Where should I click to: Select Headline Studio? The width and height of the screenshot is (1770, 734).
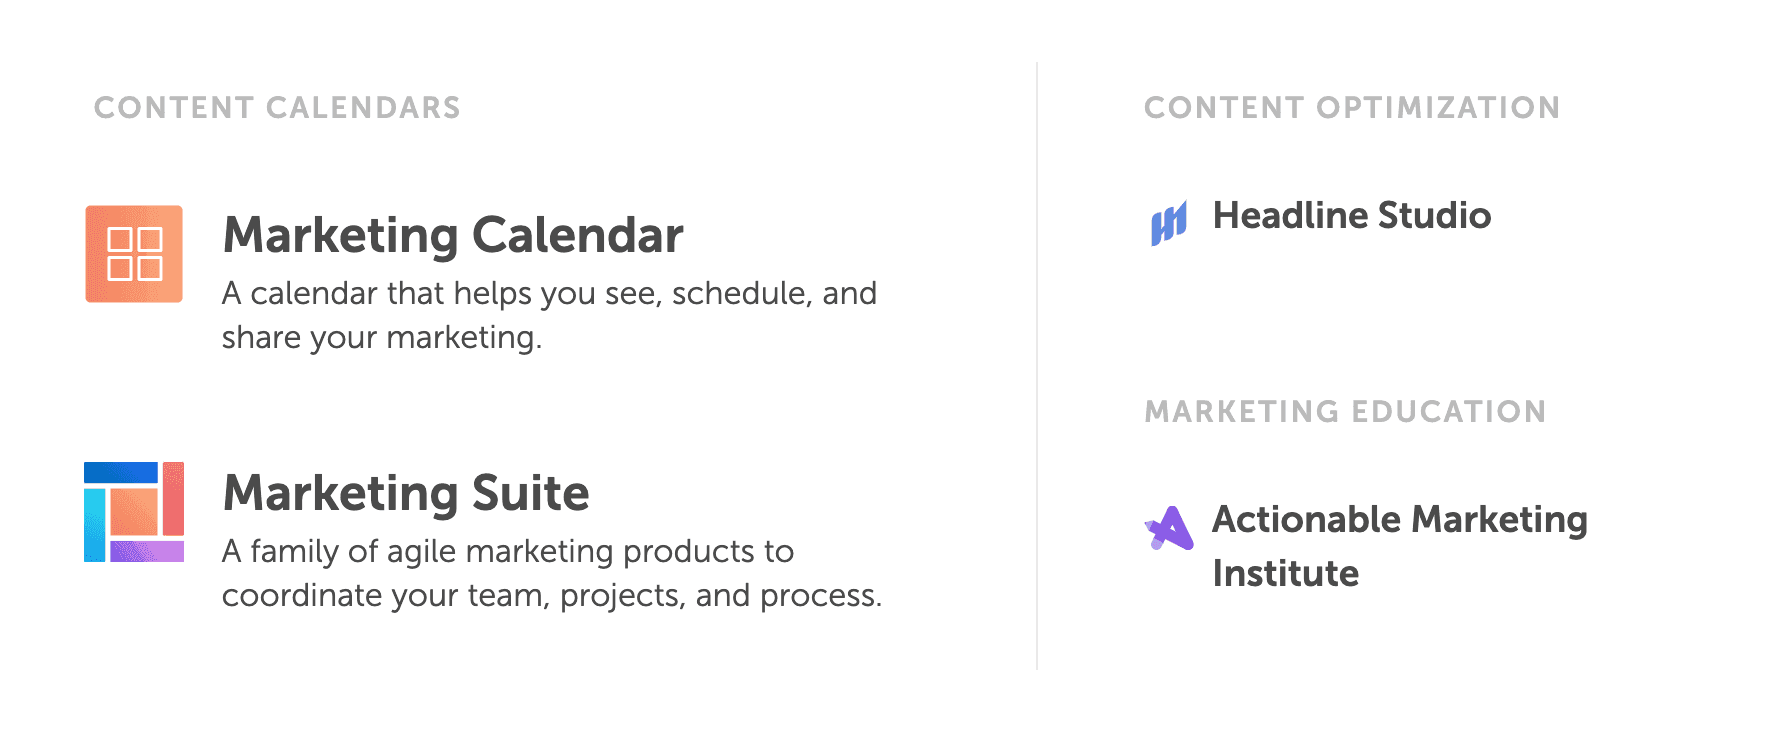click(1352, 216)
